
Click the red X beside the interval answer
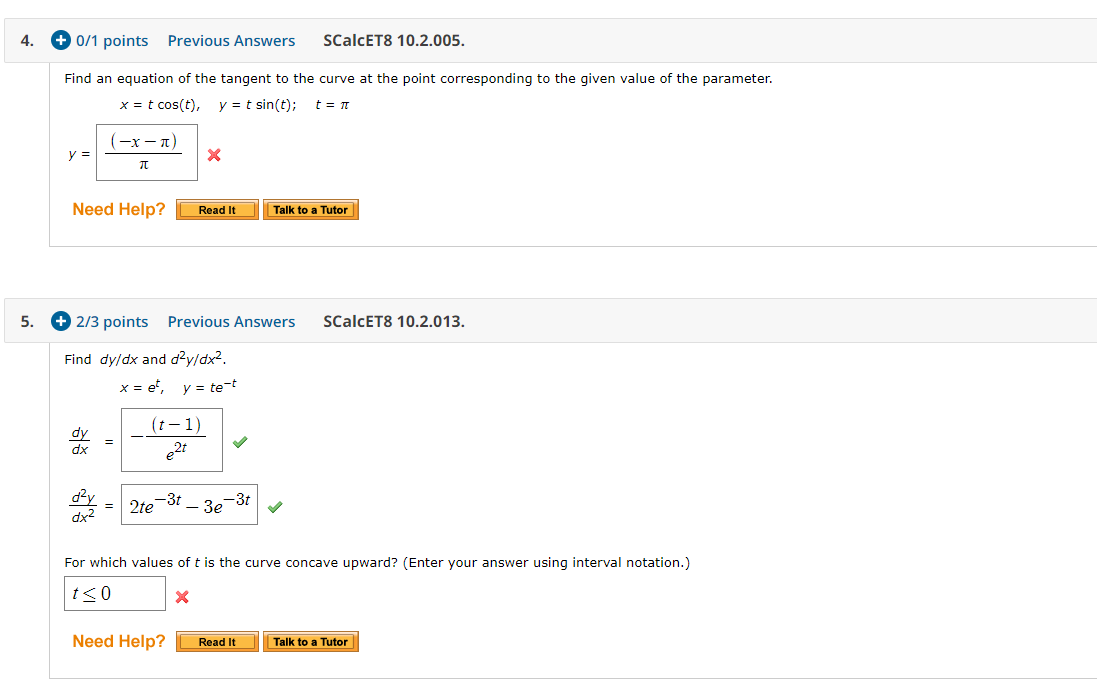(x=181, y=597)
